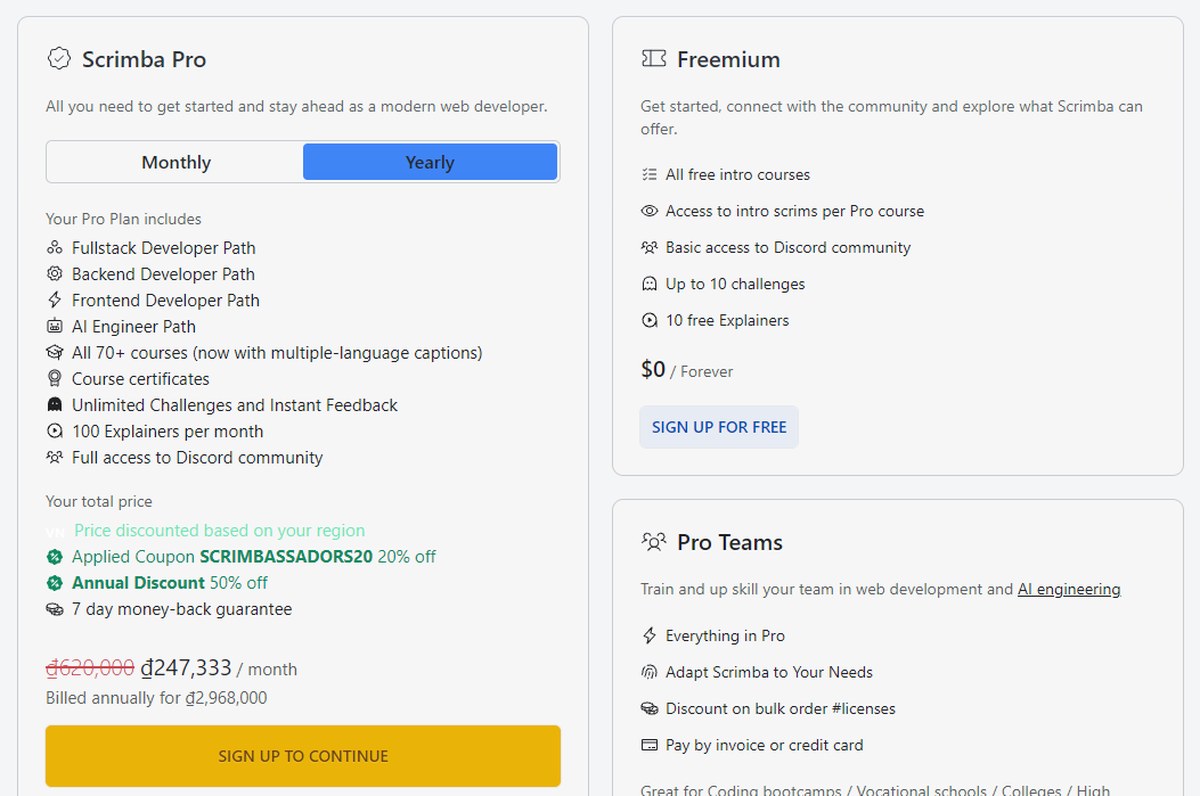Click the Fullstack Developer Path text
Image resolution: width=1200 pixels, height=796 pixels.
(164, 248)
